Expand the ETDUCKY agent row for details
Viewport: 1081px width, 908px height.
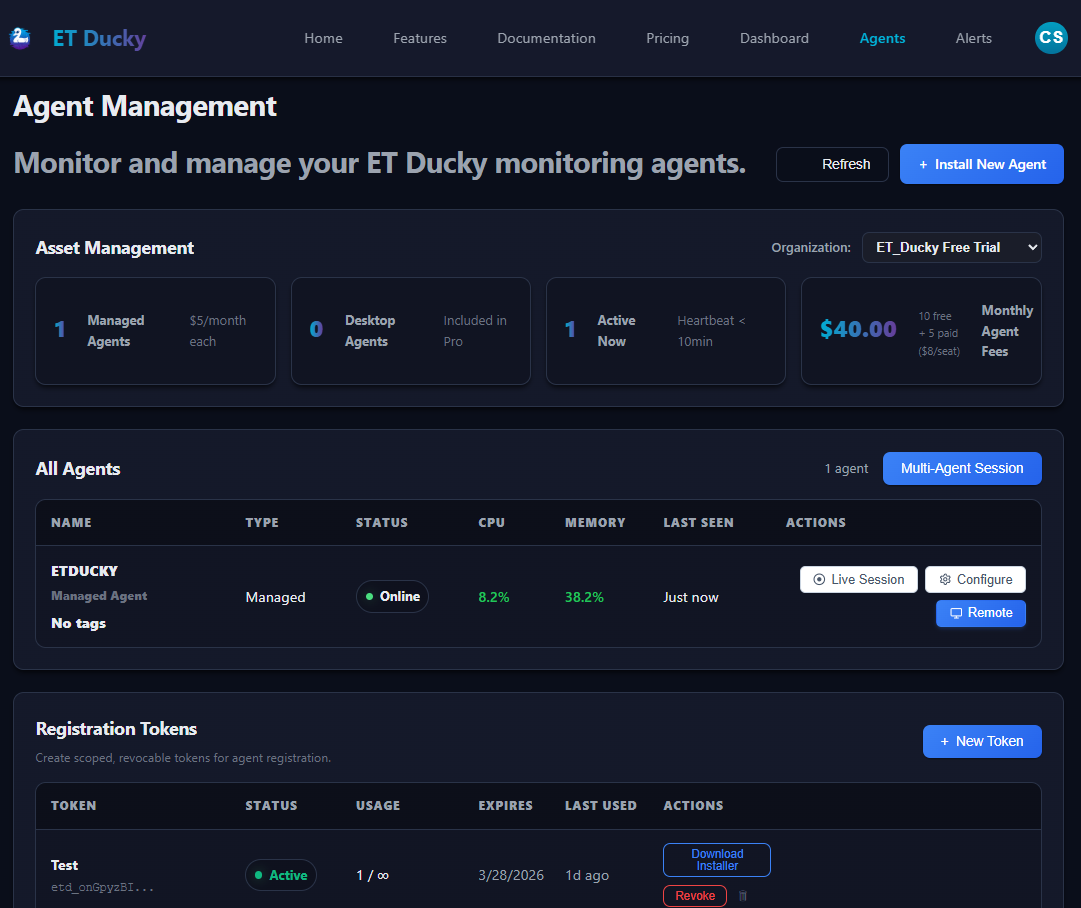click(x=85, y=571)
